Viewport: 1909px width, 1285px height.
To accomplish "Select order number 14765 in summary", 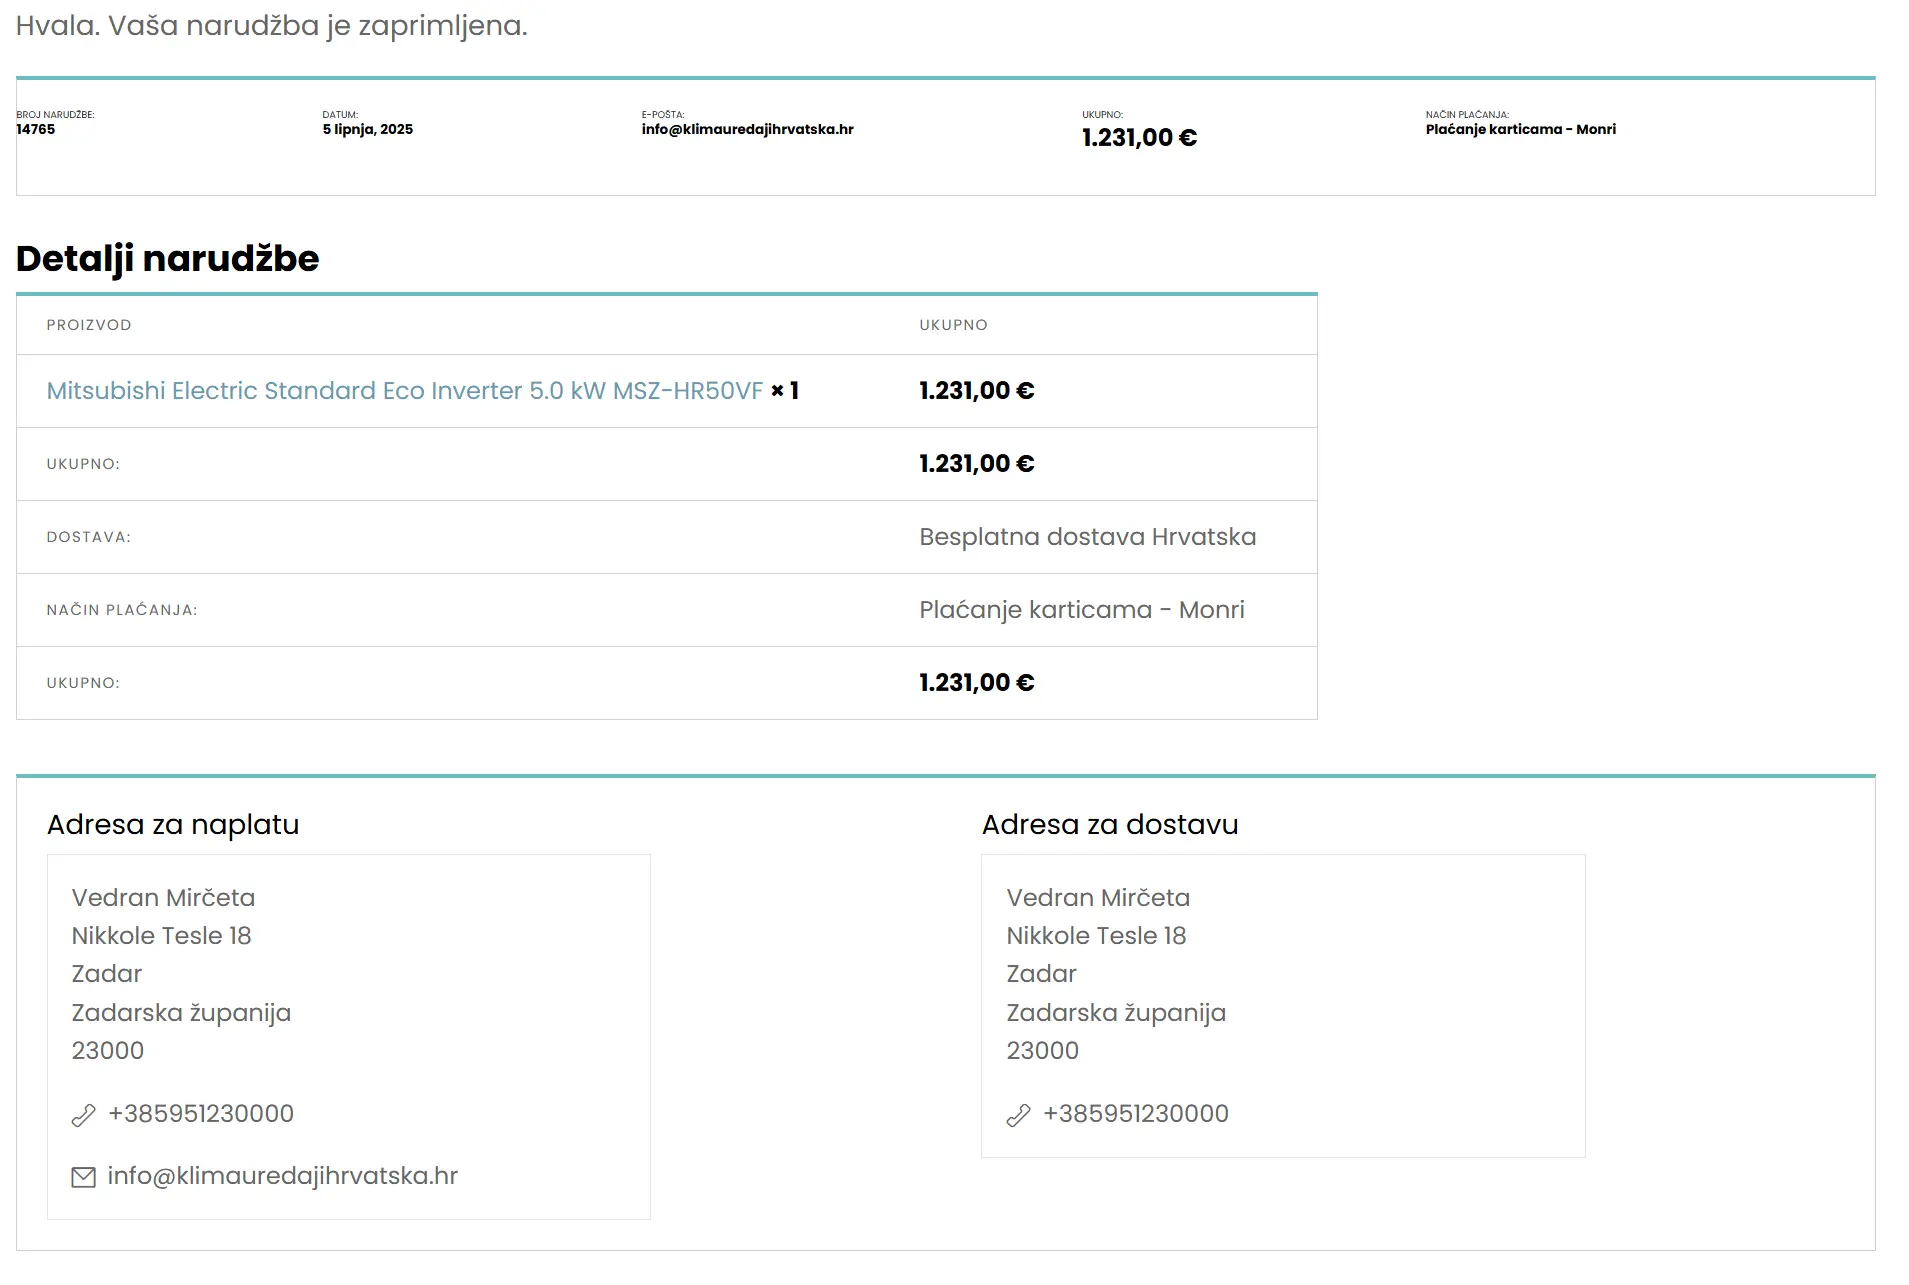I will click(36, 129).
